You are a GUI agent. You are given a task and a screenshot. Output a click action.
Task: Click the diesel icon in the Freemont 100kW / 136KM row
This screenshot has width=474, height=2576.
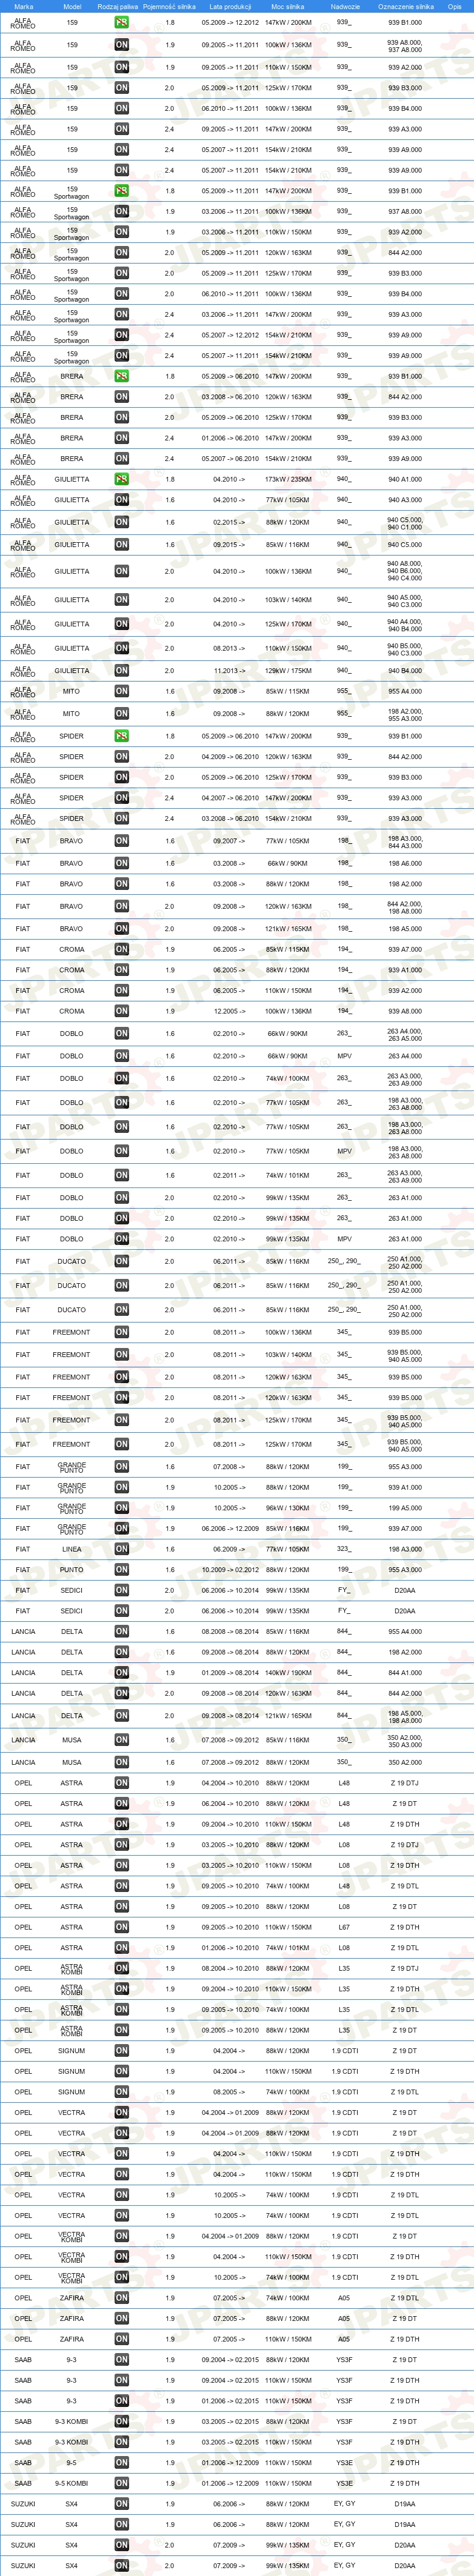point(121,1332)
